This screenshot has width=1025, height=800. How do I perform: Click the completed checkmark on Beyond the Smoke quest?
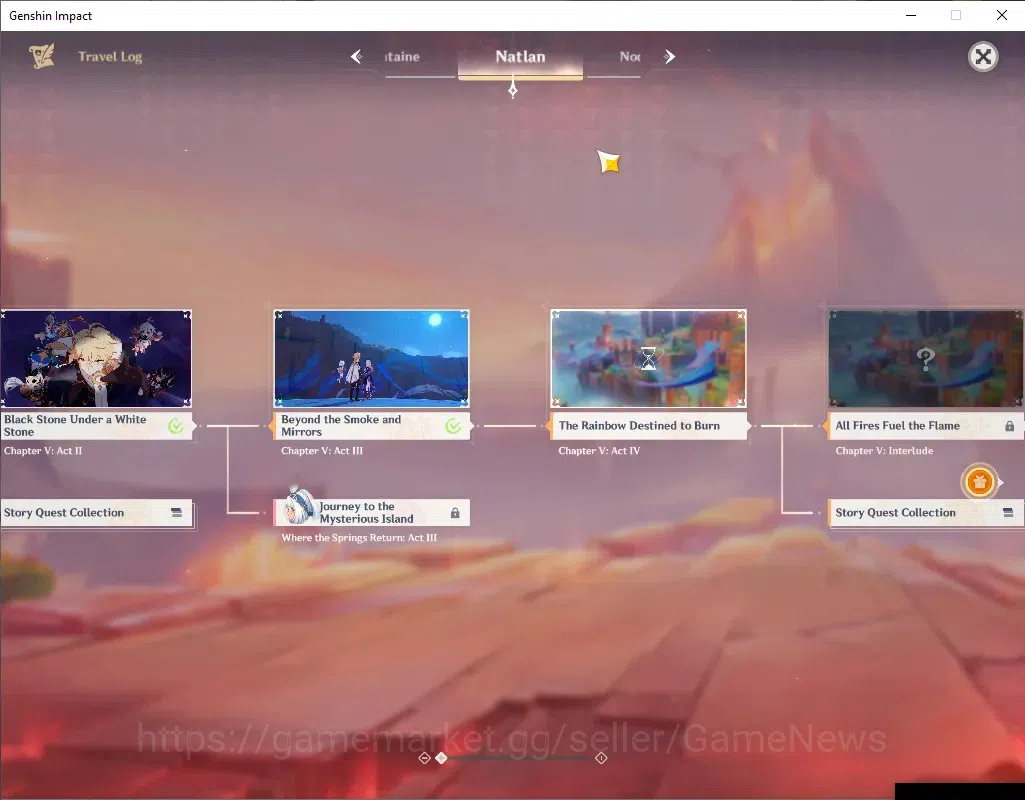453,426
